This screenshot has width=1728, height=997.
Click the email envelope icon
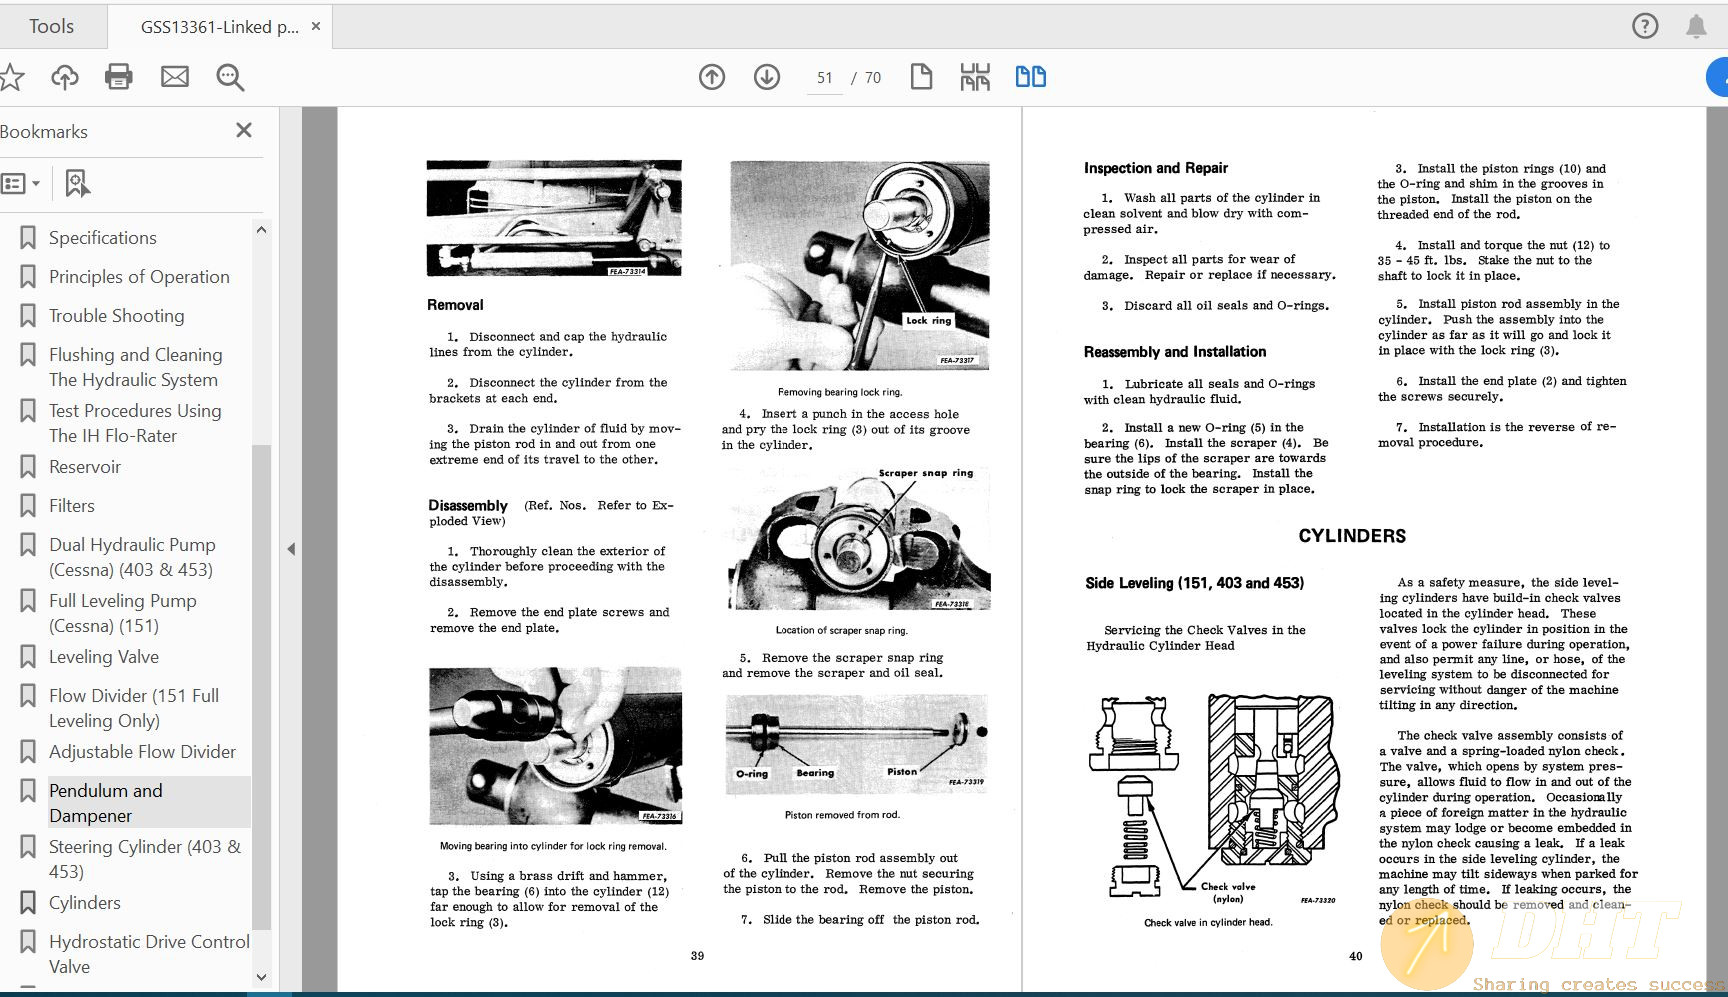click(x=175, y=77)
